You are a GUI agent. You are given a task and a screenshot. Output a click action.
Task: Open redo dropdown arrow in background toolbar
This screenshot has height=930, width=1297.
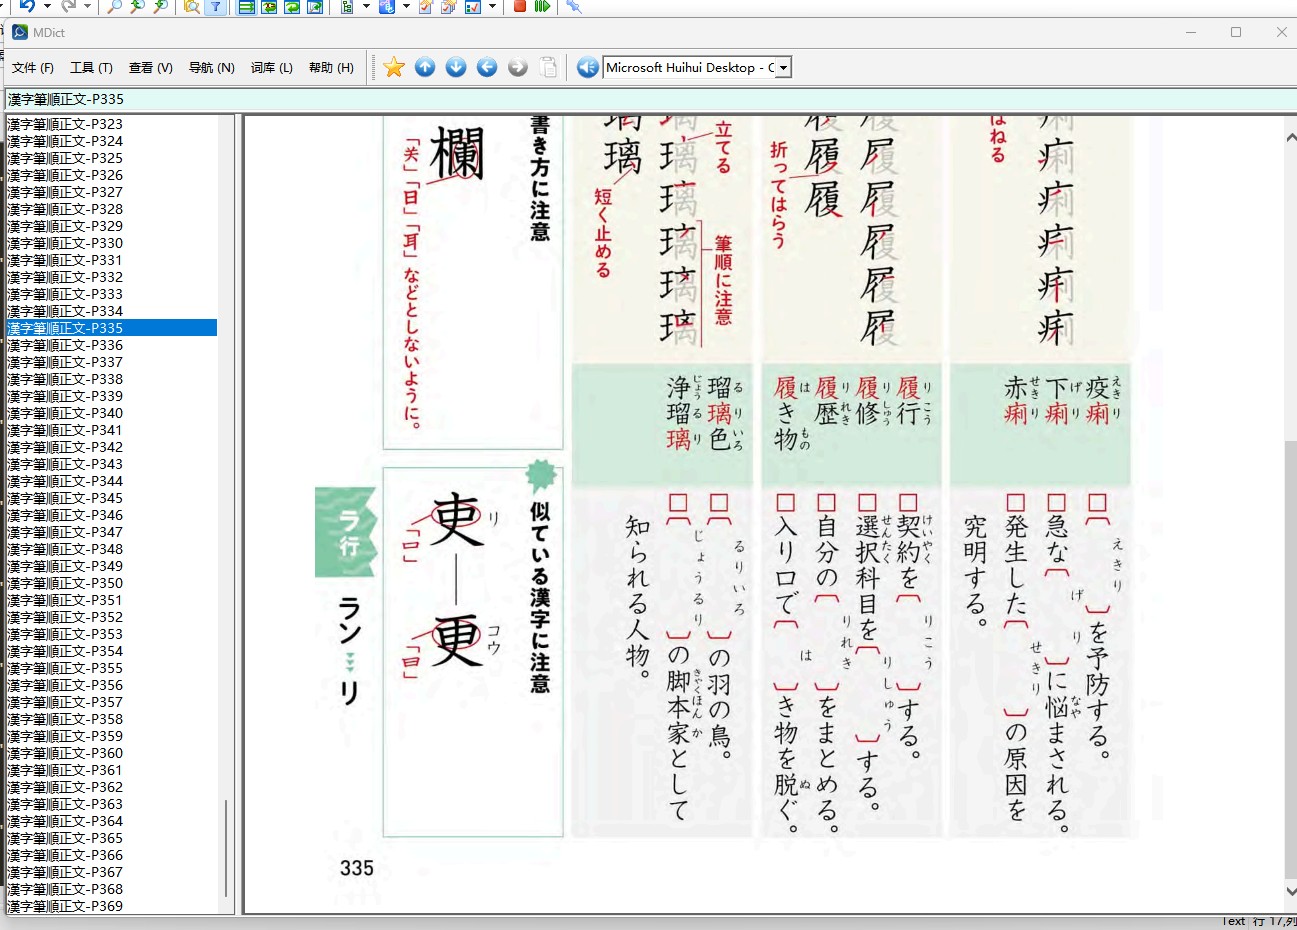coord(88,6)
